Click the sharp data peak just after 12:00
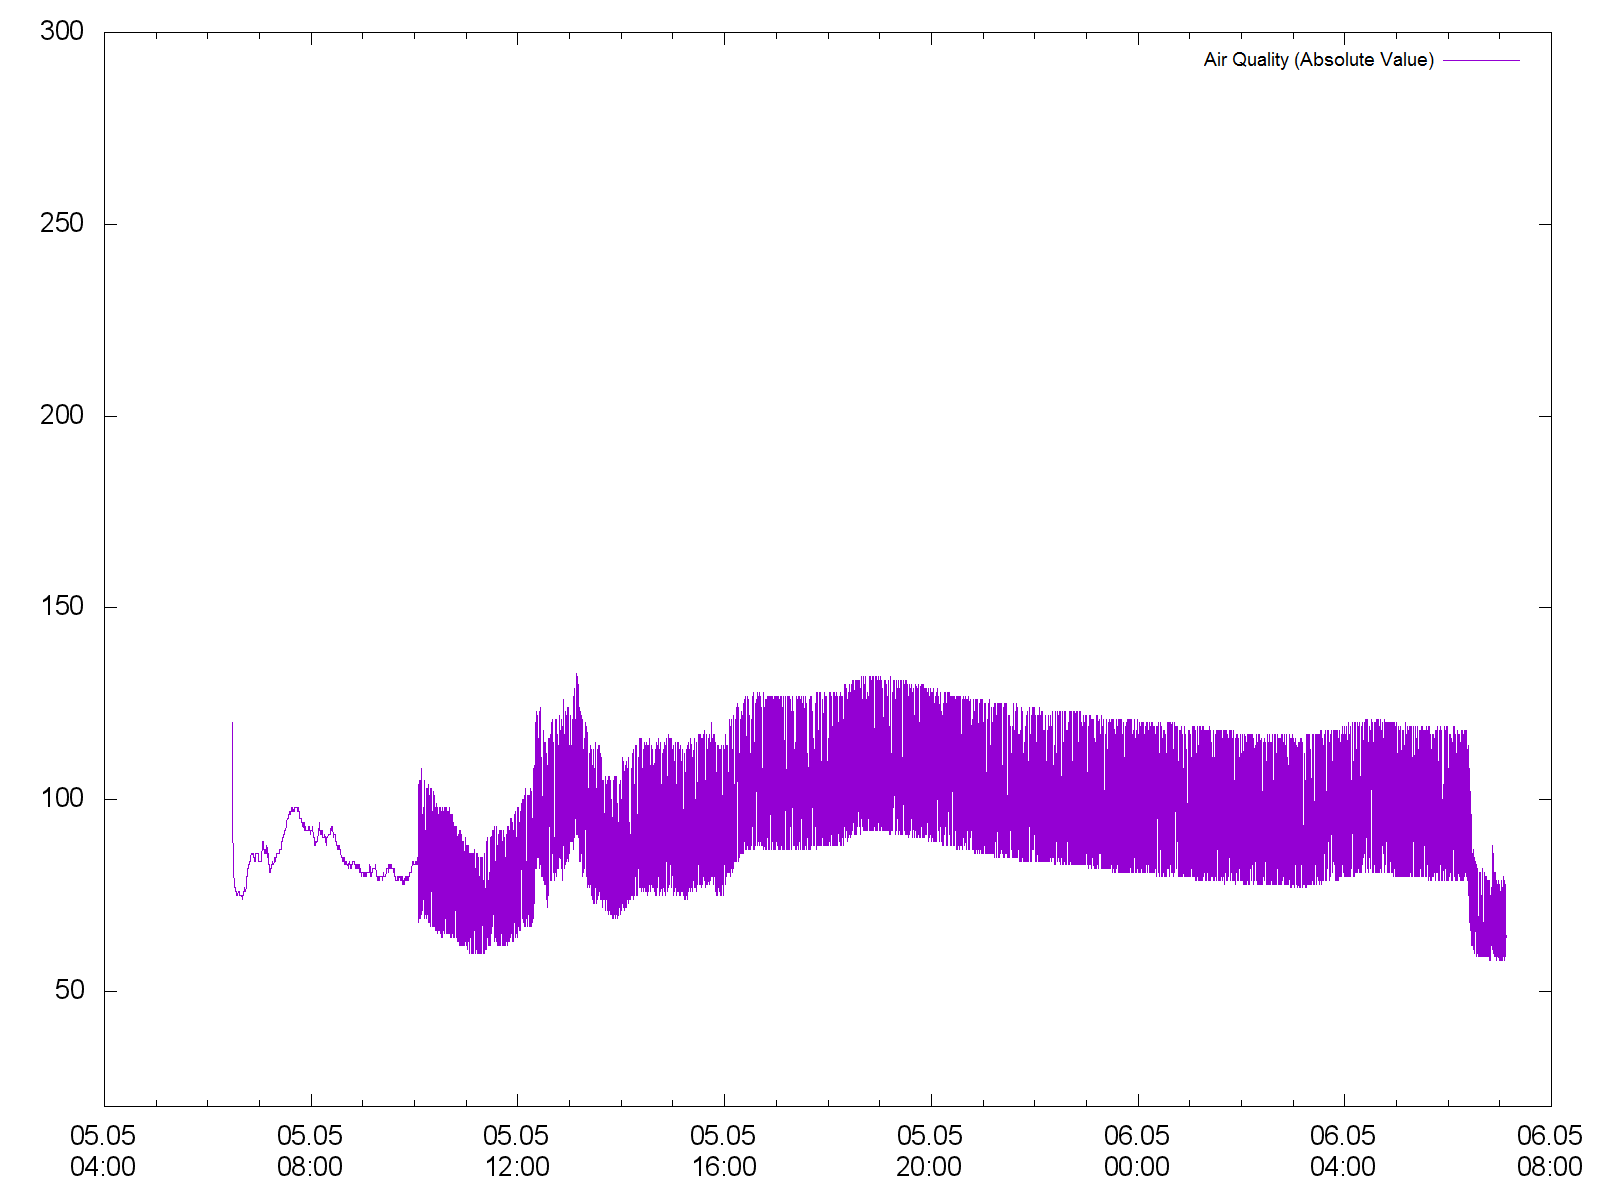 (x=576, y=690)
